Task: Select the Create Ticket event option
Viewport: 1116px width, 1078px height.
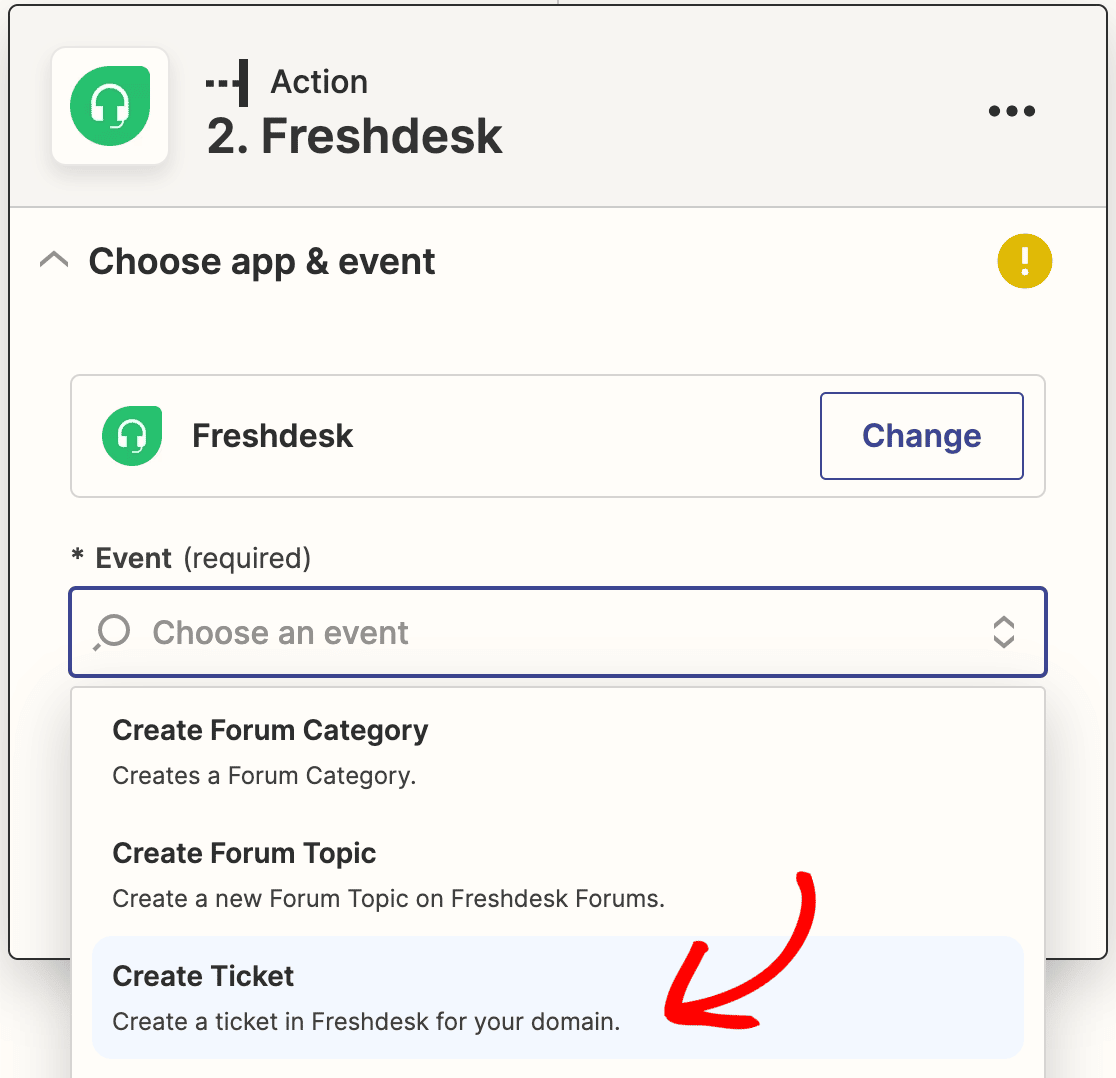Action: [558, 998]
